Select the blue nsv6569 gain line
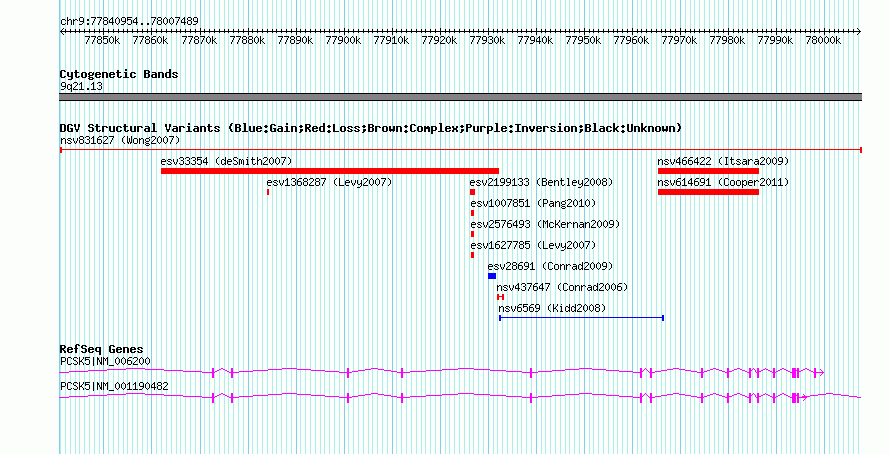 pyautogui.click(x=581, y=318)
